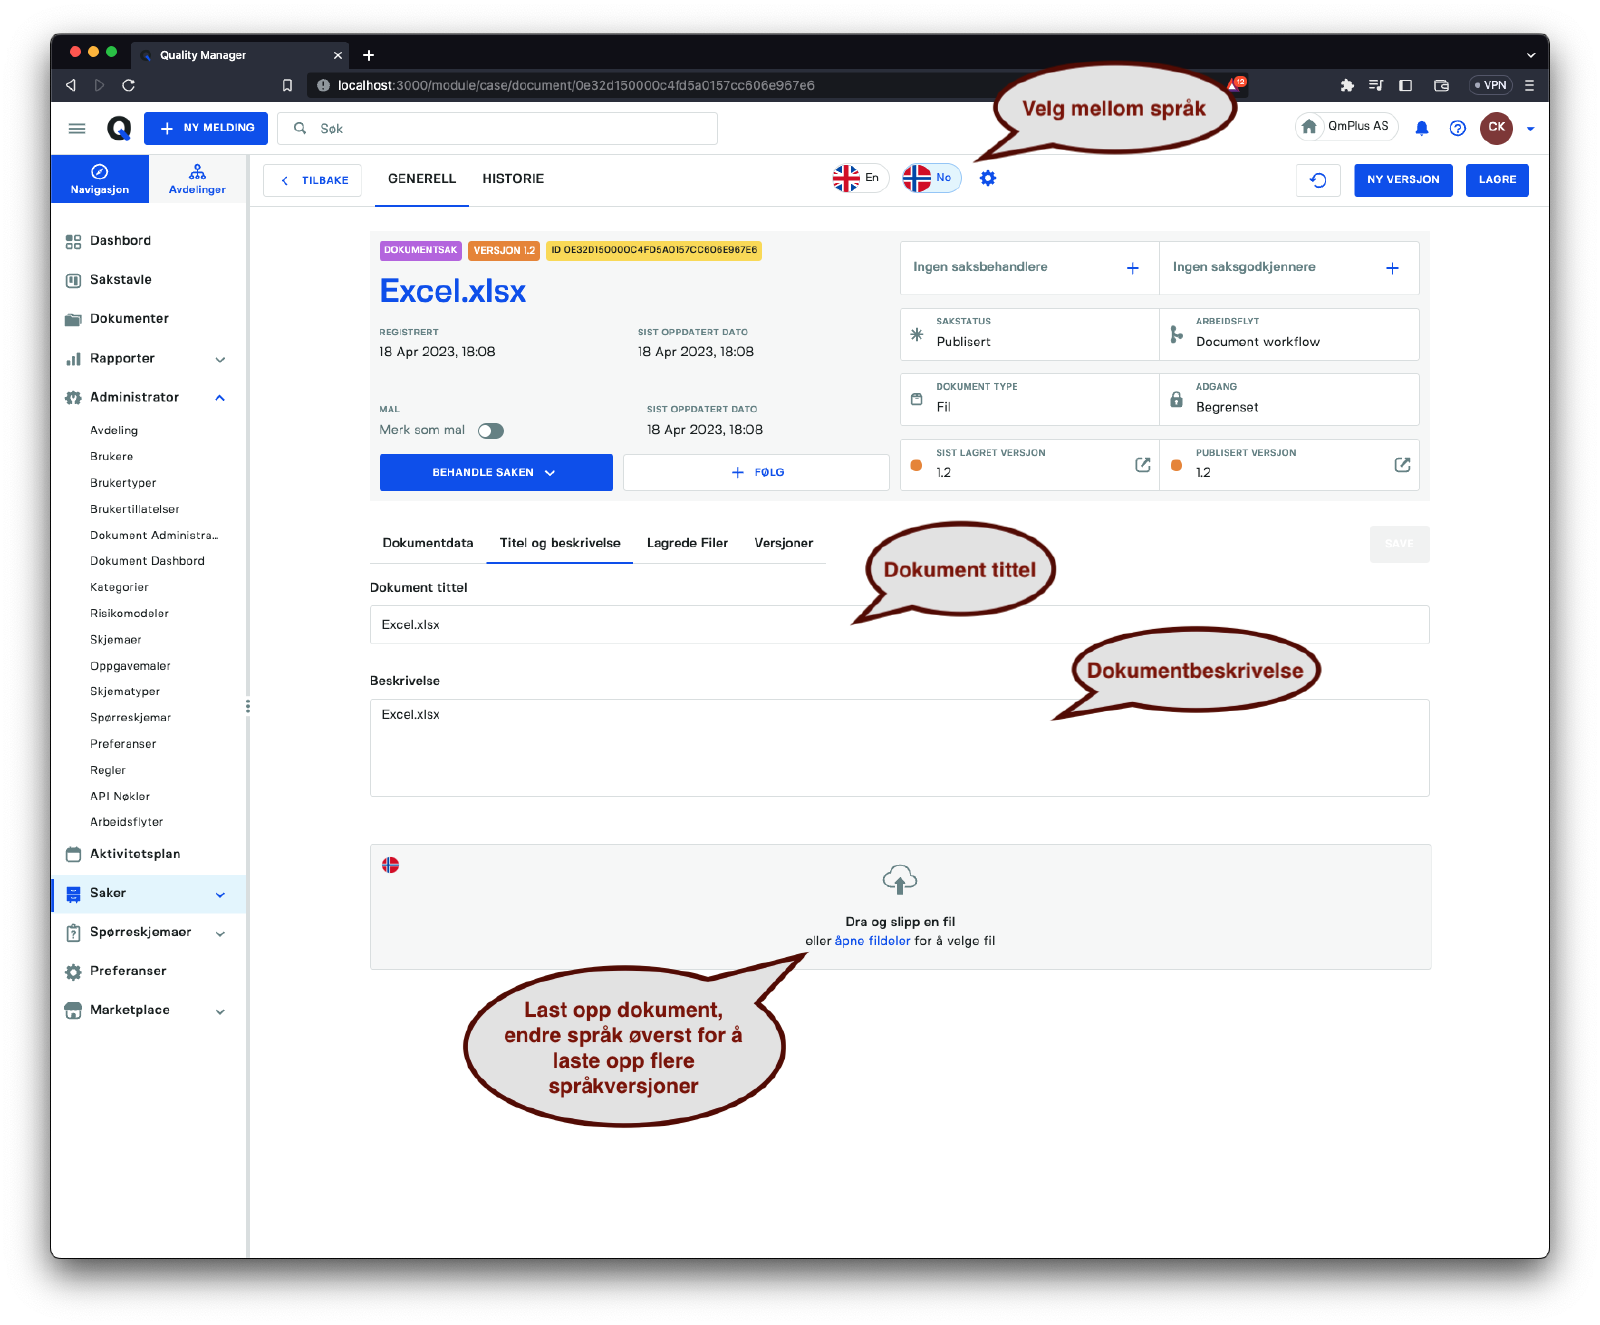Click the cloud upload icon
This screenshot has height=1325, width=1600.
tap(900, 880)
